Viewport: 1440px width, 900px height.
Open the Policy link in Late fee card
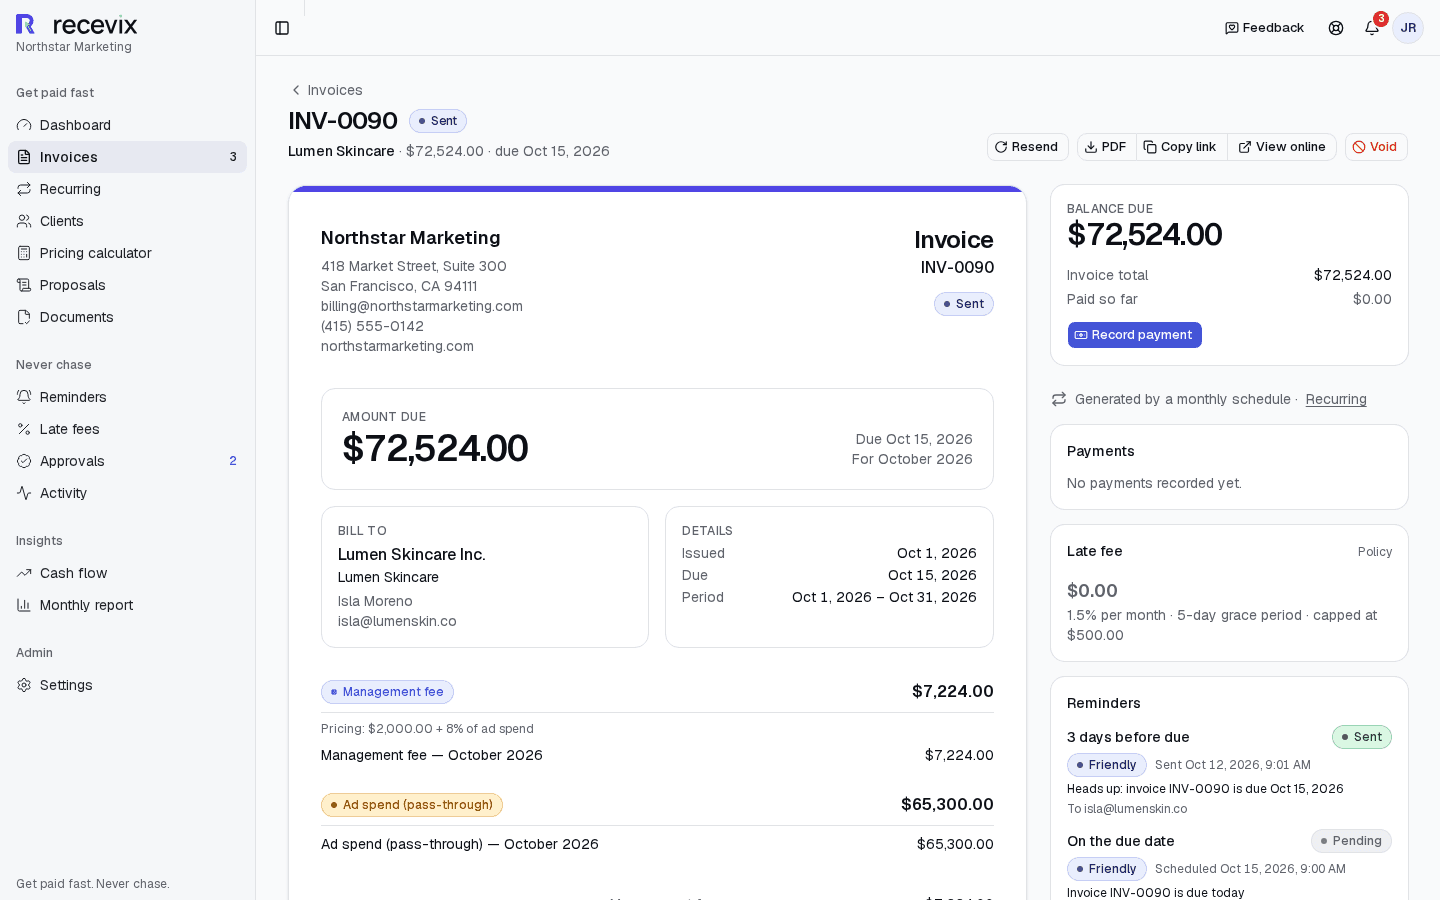tap(1375, 552)
